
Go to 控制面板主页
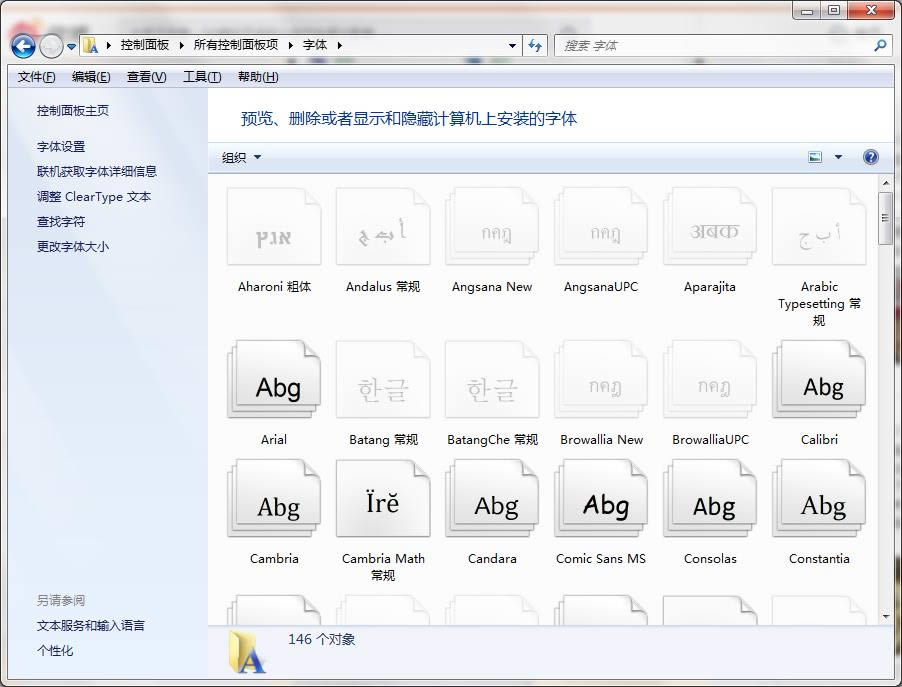[x=73, y=110]
